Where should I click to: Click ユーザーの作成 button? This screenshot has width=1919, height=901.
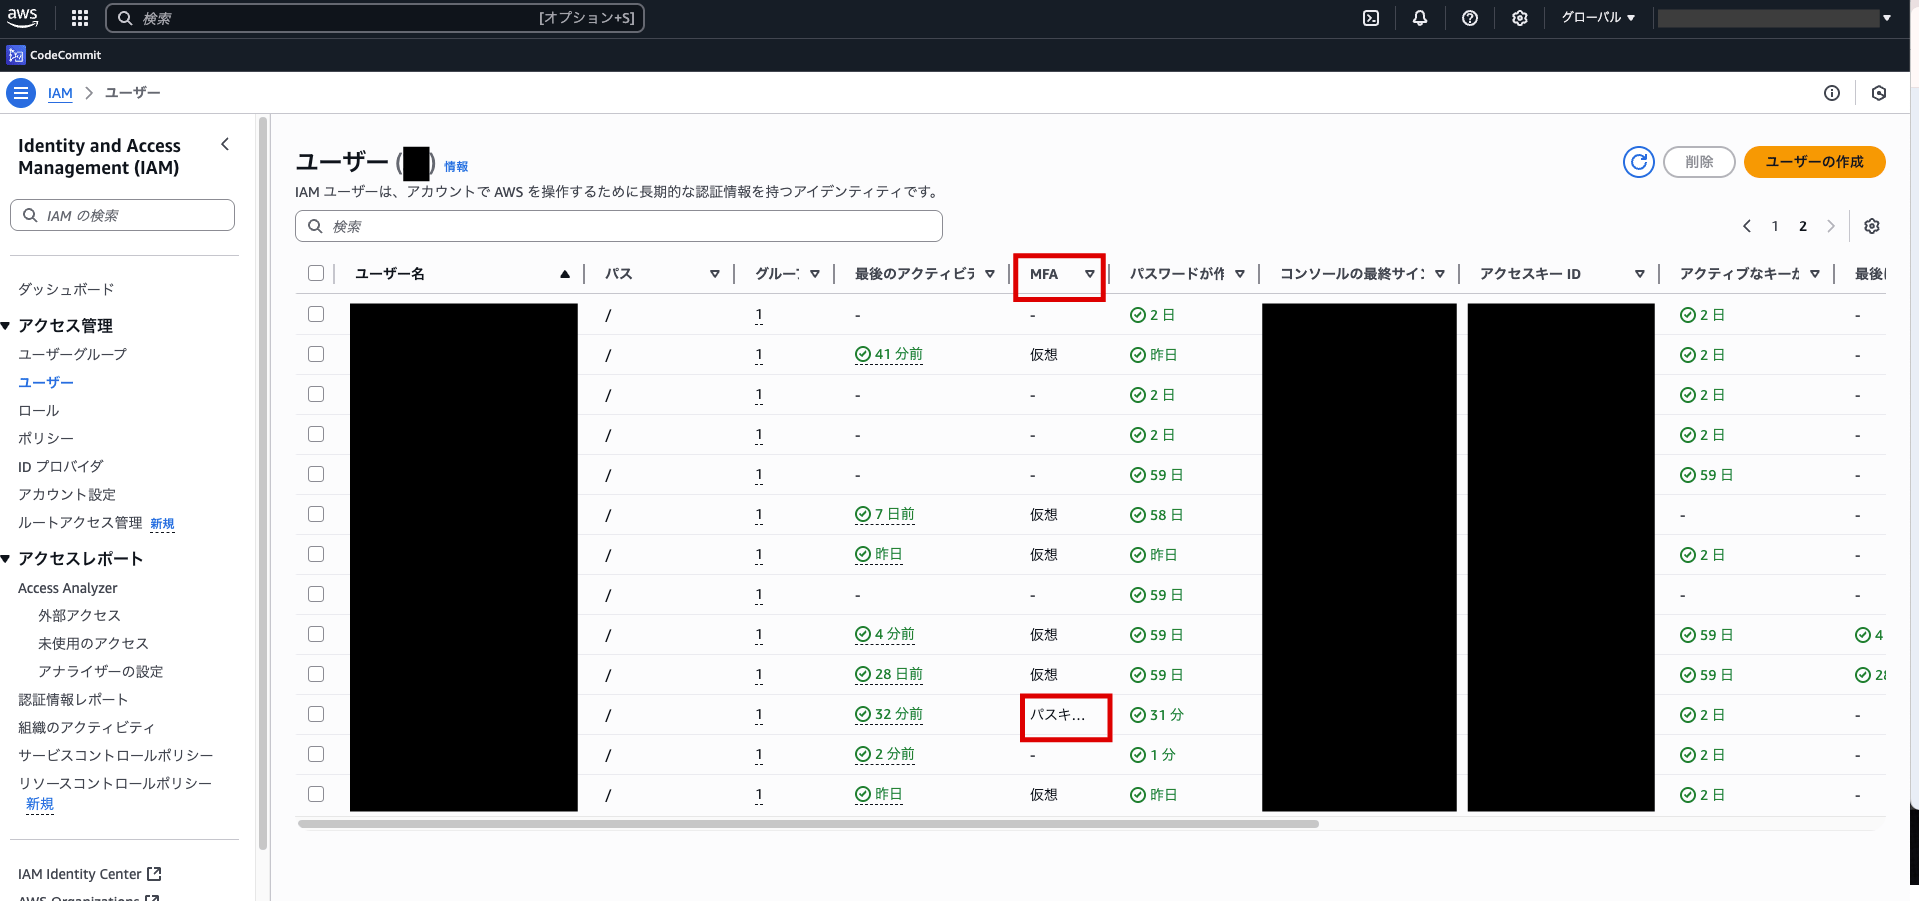(x=1814, y=162)
